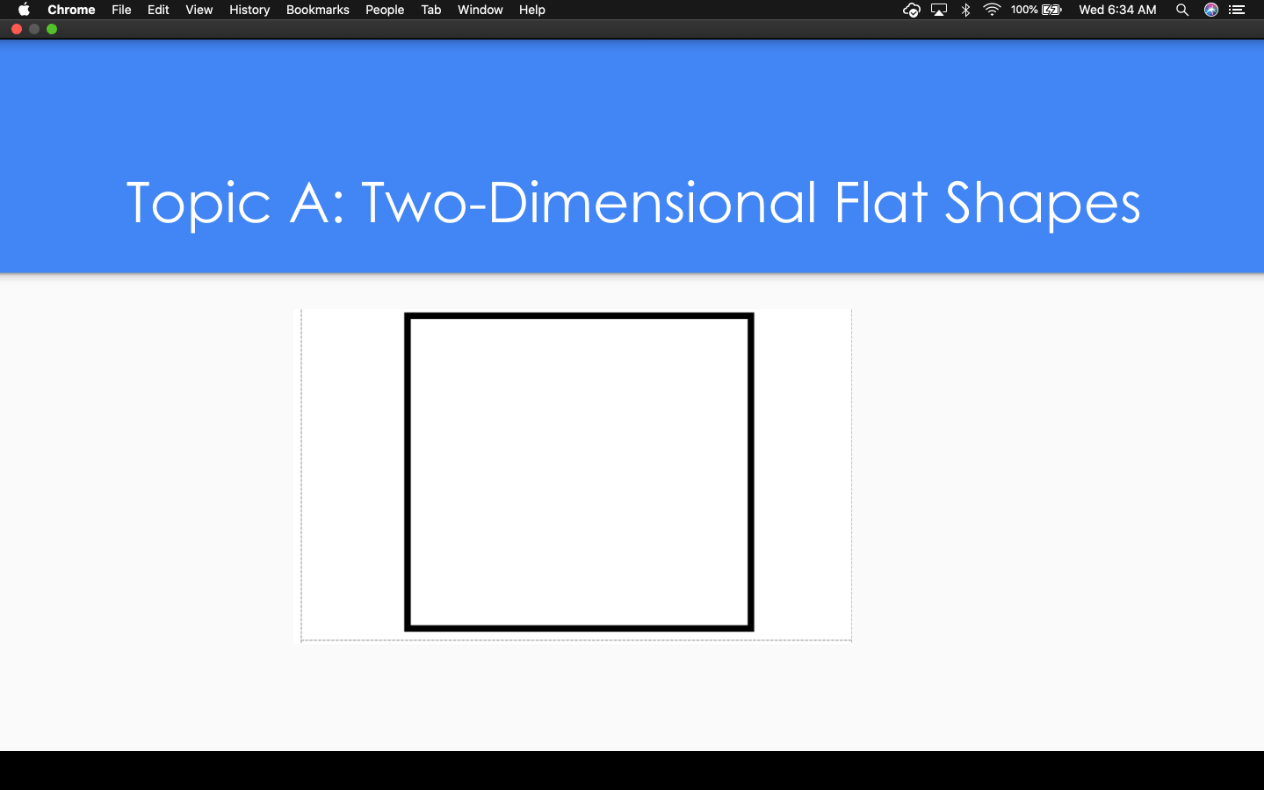Click the red close window button

(x=16, y=29)
